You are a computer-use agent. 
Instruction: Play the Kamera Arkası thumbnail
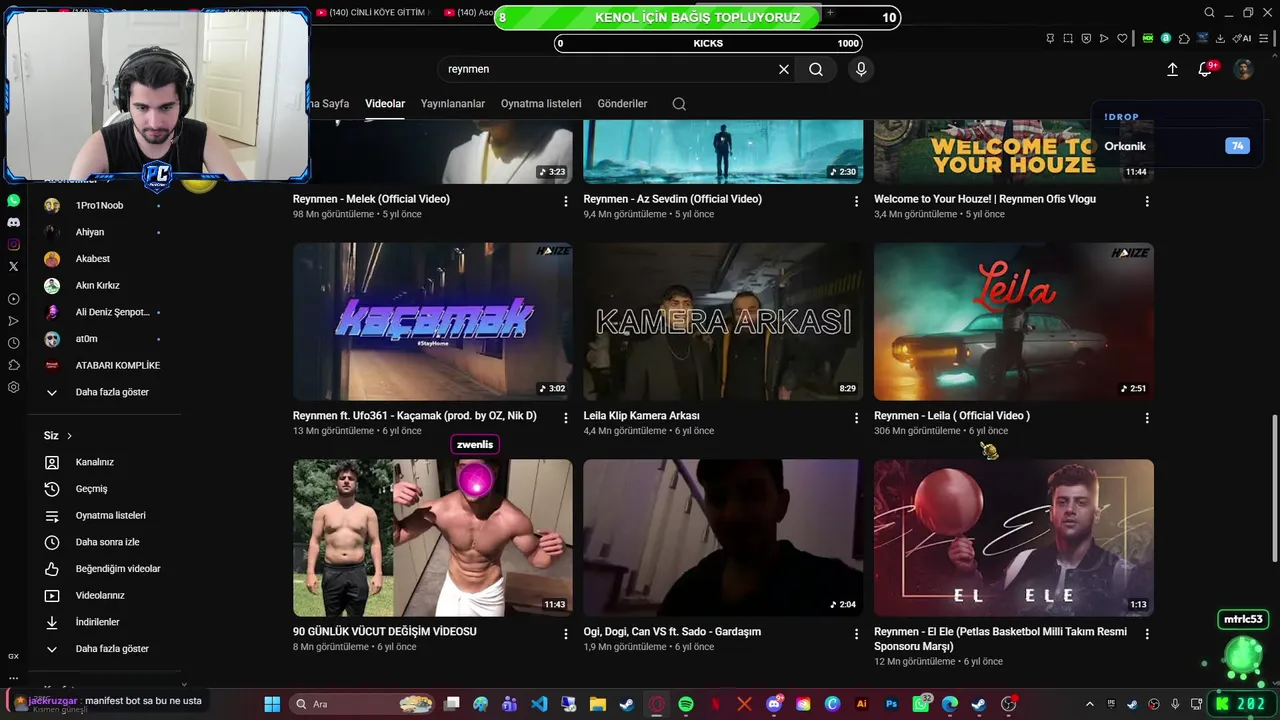723,322
